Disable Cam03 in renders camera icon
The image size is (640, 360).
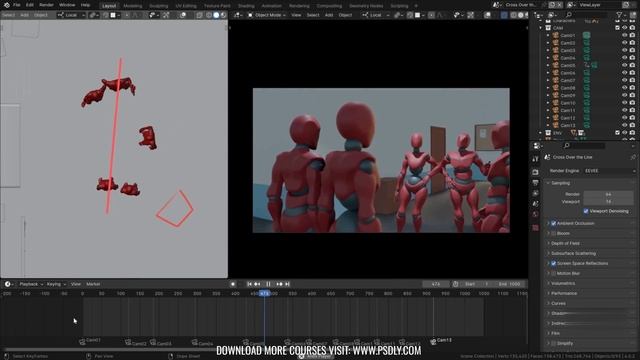tap(632, 50)
